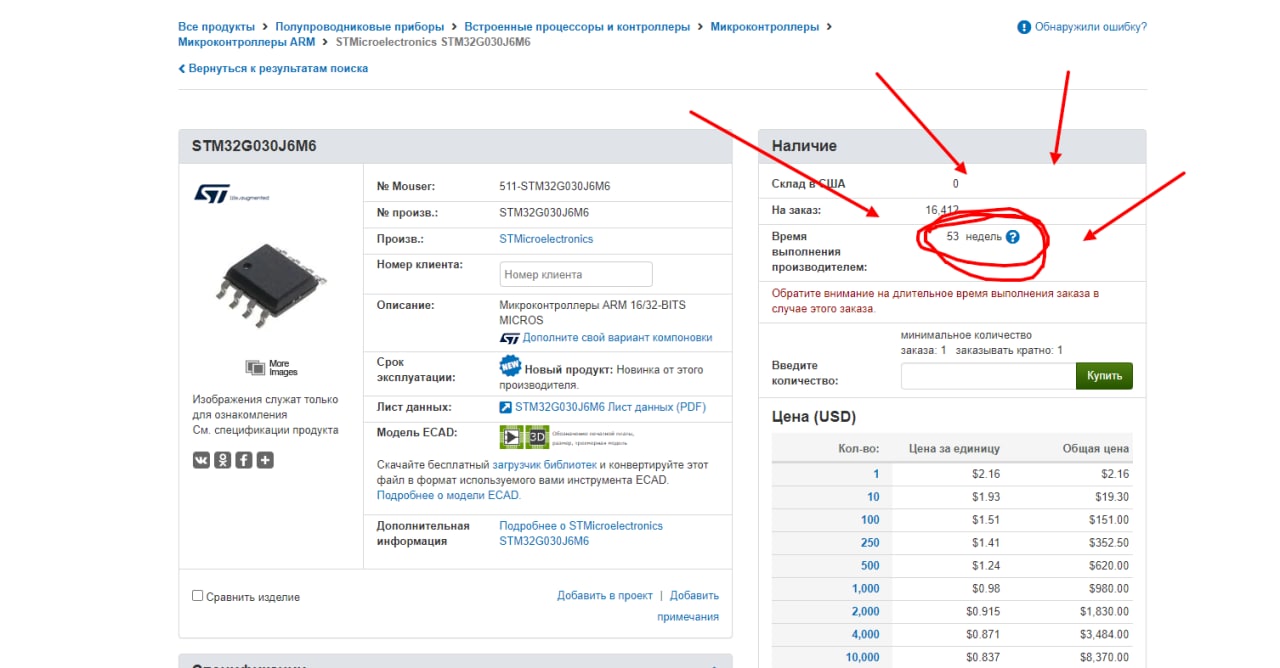Click the "STM32G030J6M6" panel heading
The height and width of the screenshot is (668, 1280).
pyautogui.click(x=254, y=146)
